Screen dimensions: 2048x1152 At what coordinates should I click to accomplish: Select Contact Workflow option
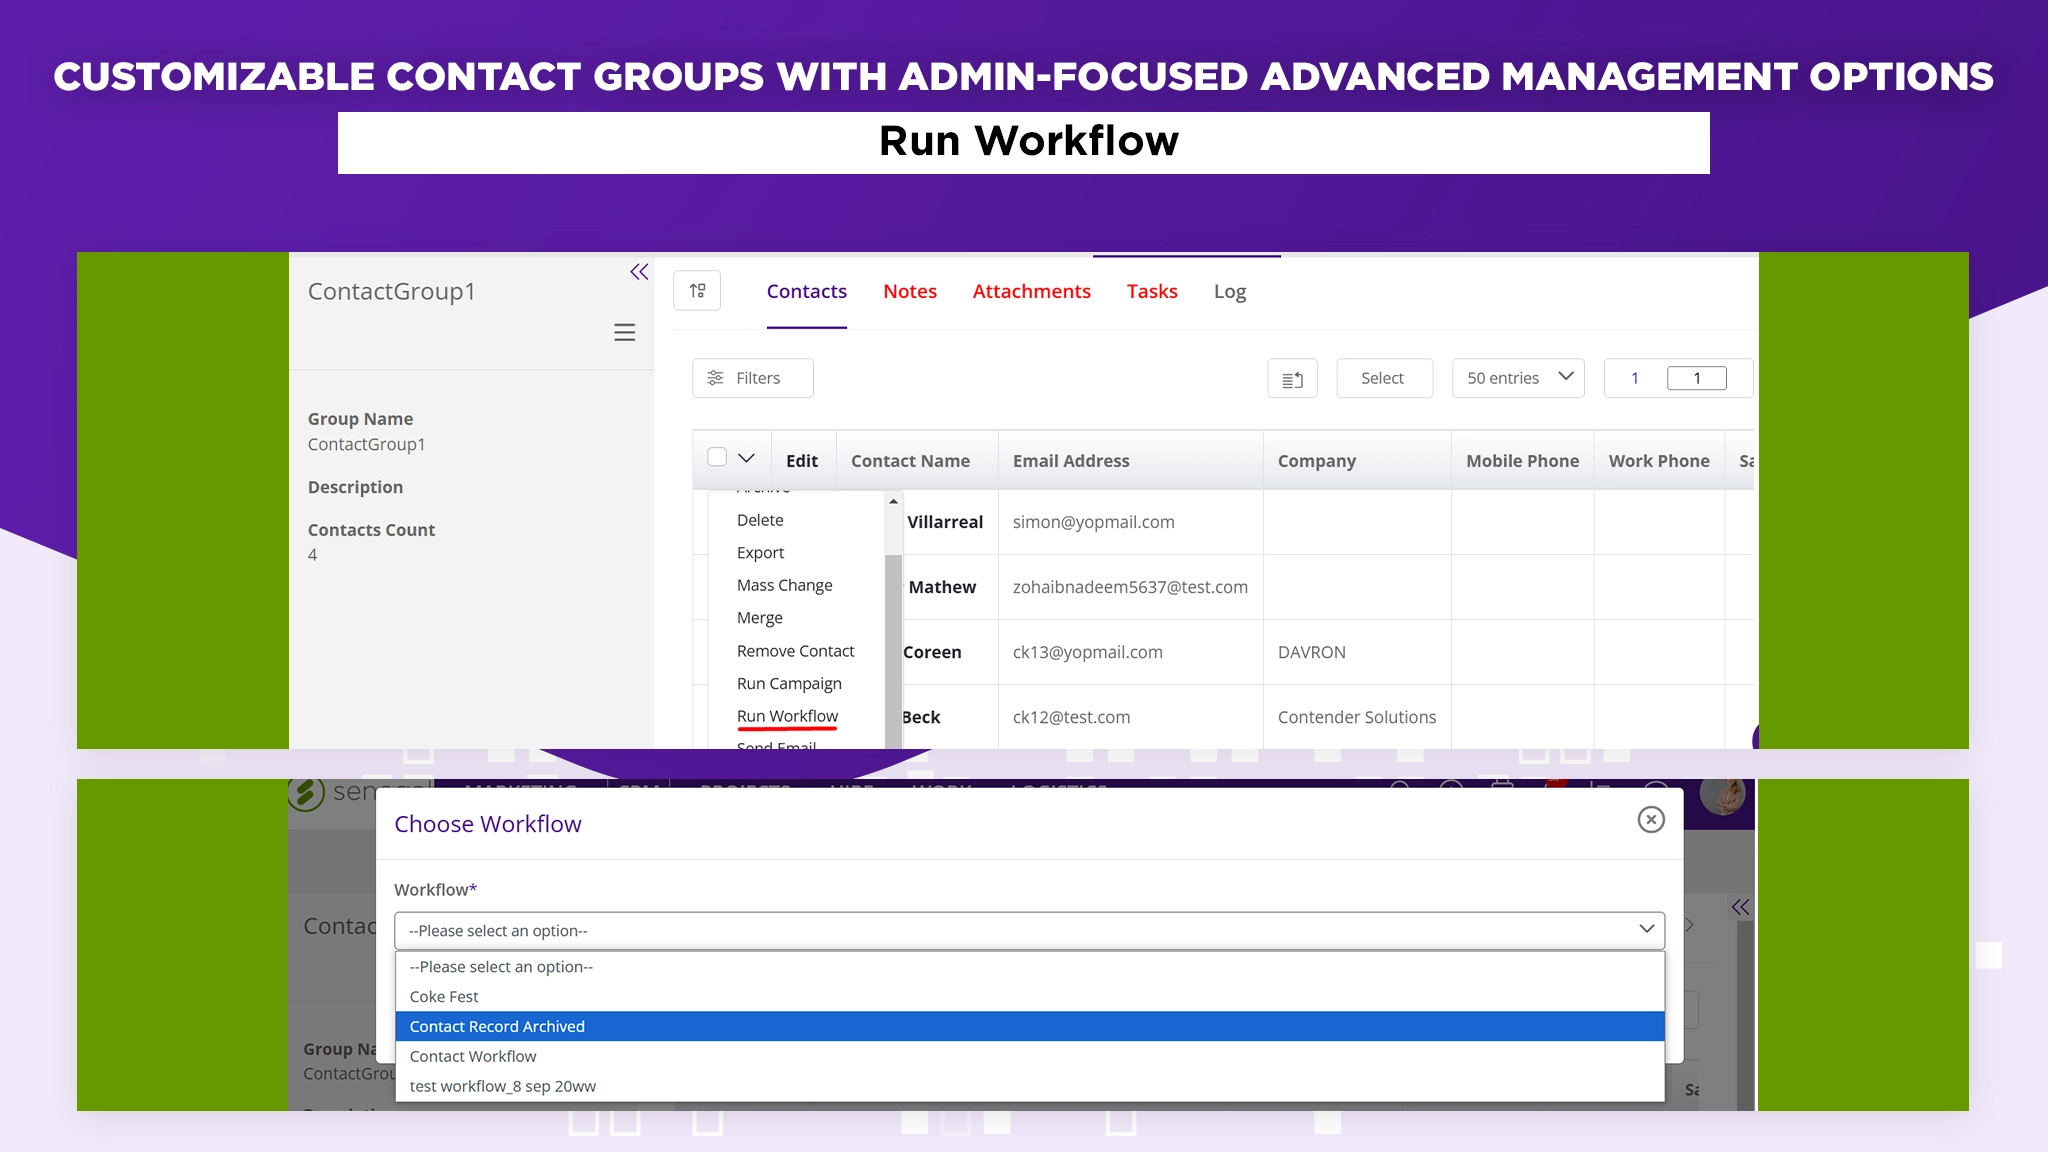(x=1029, y=1057)
